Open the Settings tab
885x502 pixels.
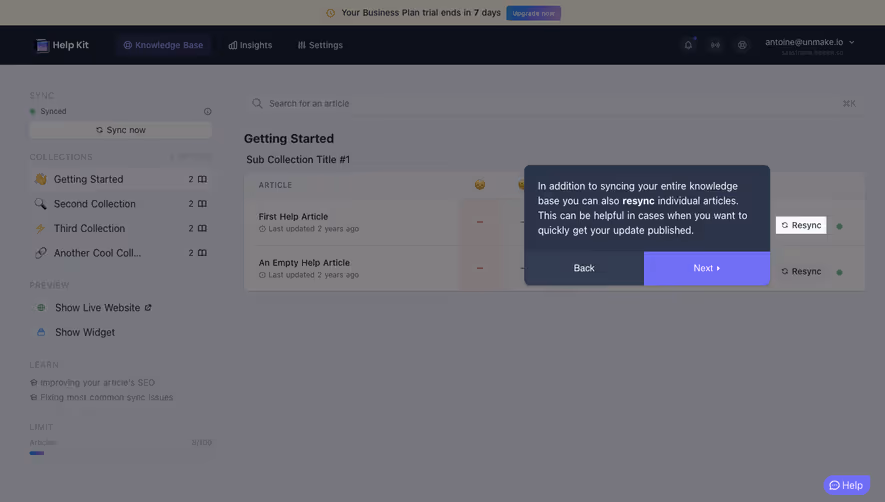click(x=320, y=45)
